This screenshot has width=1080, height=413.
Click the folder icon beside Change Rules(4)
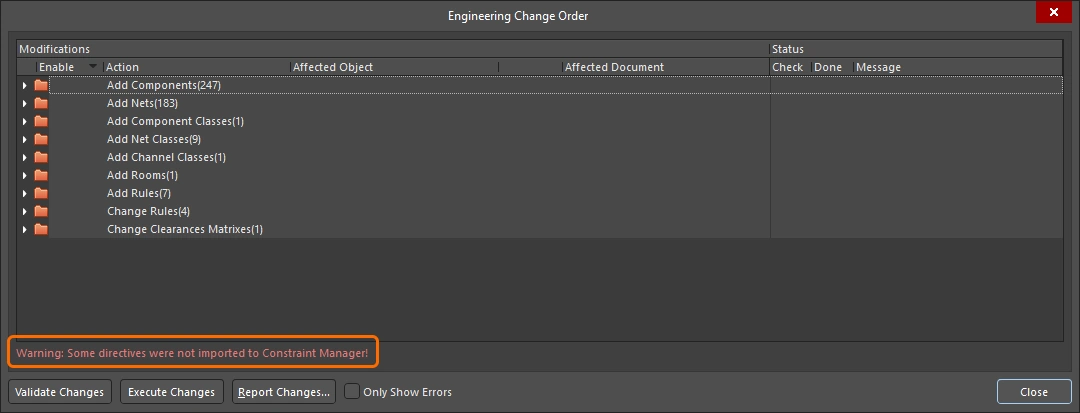point(41,211)
